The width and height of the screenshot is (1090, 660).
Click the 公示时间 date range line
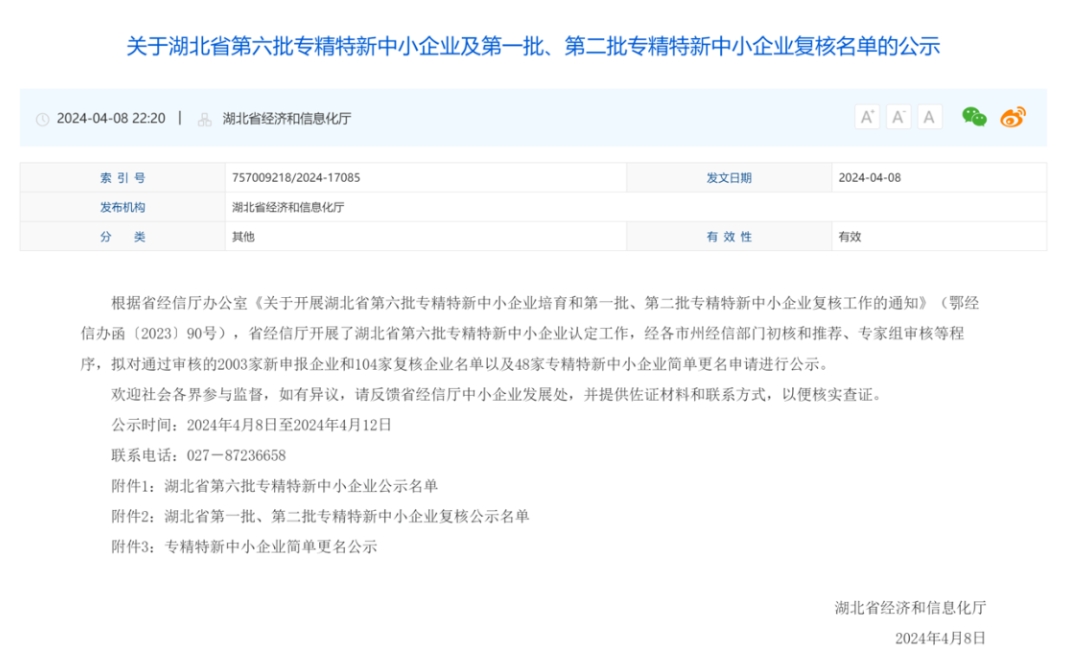[x=252, y=425]
